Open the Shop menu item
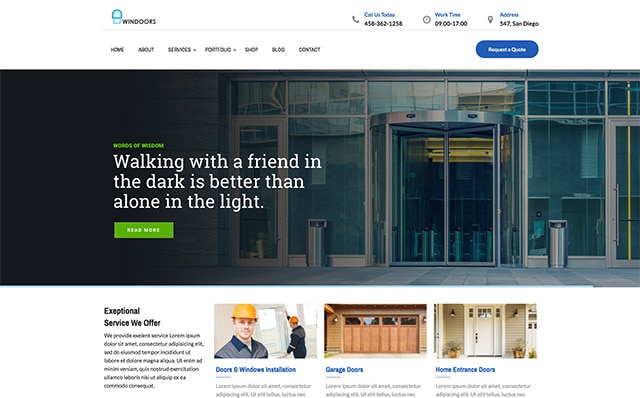Screen dimensions: 640x398 [x=251, y=50]
